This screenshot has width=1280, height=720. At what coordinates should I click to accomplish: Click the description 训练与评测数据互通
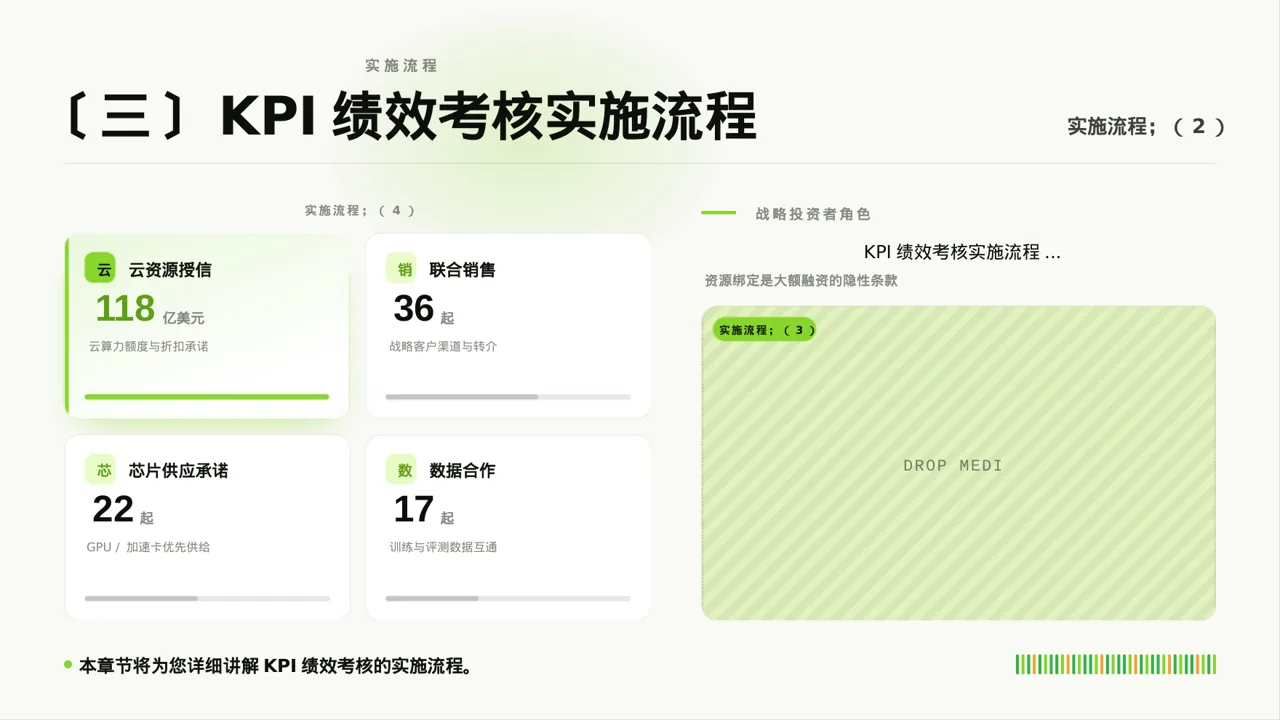pos(443,547)
